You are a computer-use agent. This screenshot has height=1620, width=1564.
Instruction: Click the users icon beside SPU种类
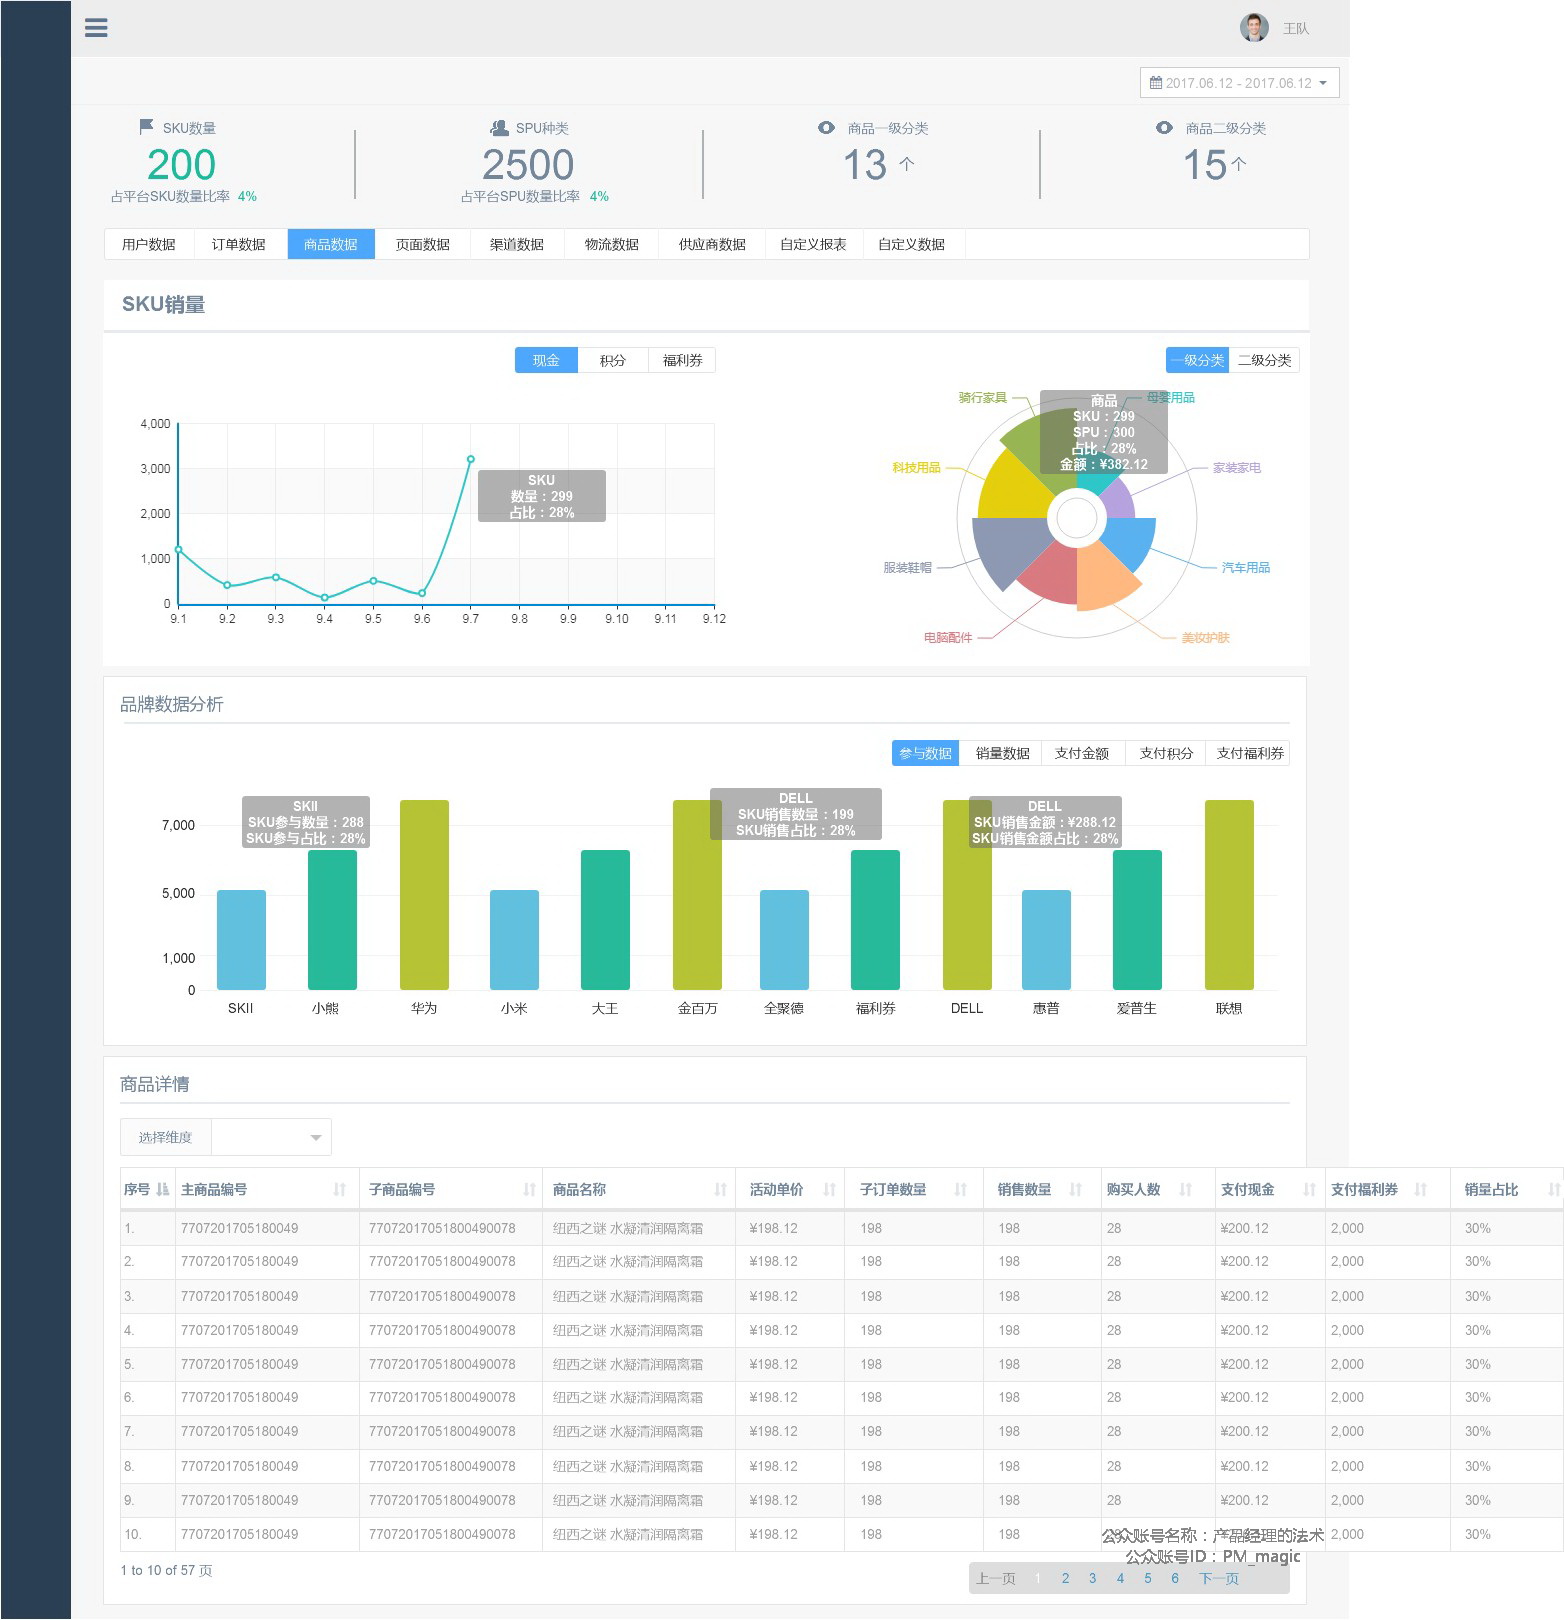coord(499,128)
